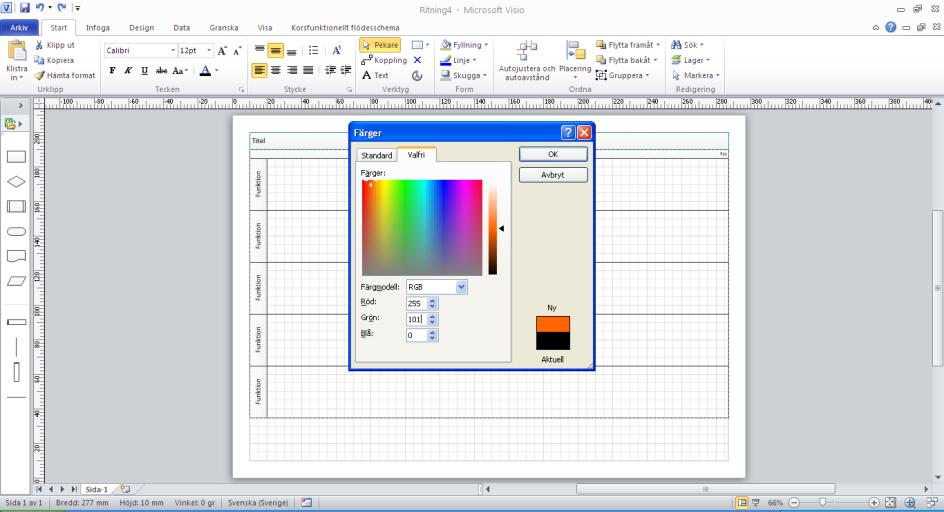Switch to the Design ribbon tab

(141, 28)
